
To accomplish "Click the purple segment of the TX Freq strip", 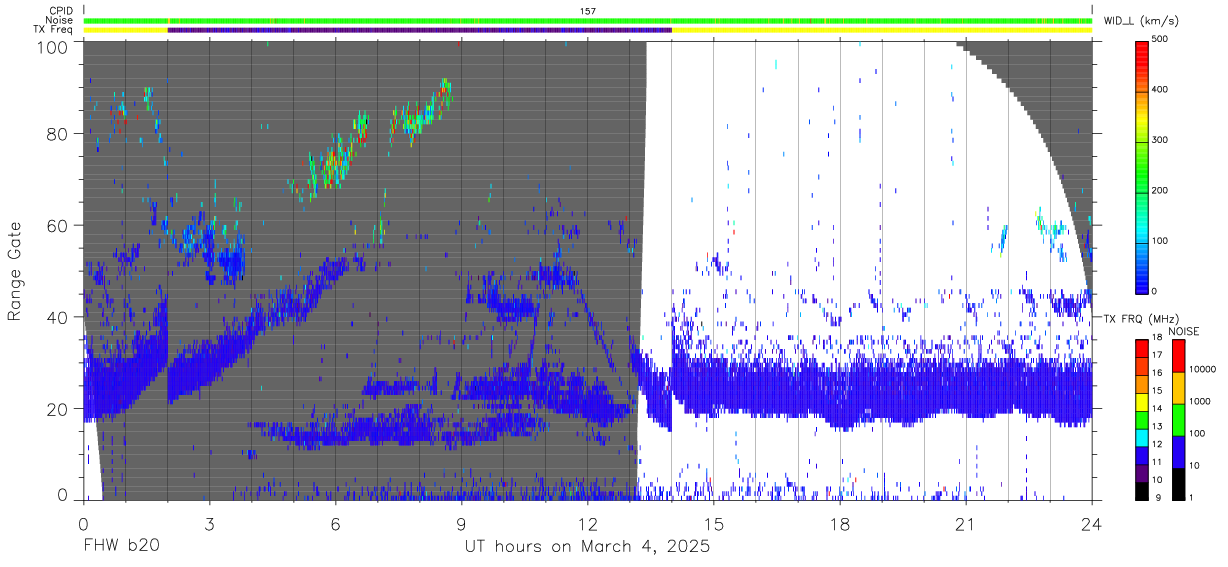I will [420, 30].
